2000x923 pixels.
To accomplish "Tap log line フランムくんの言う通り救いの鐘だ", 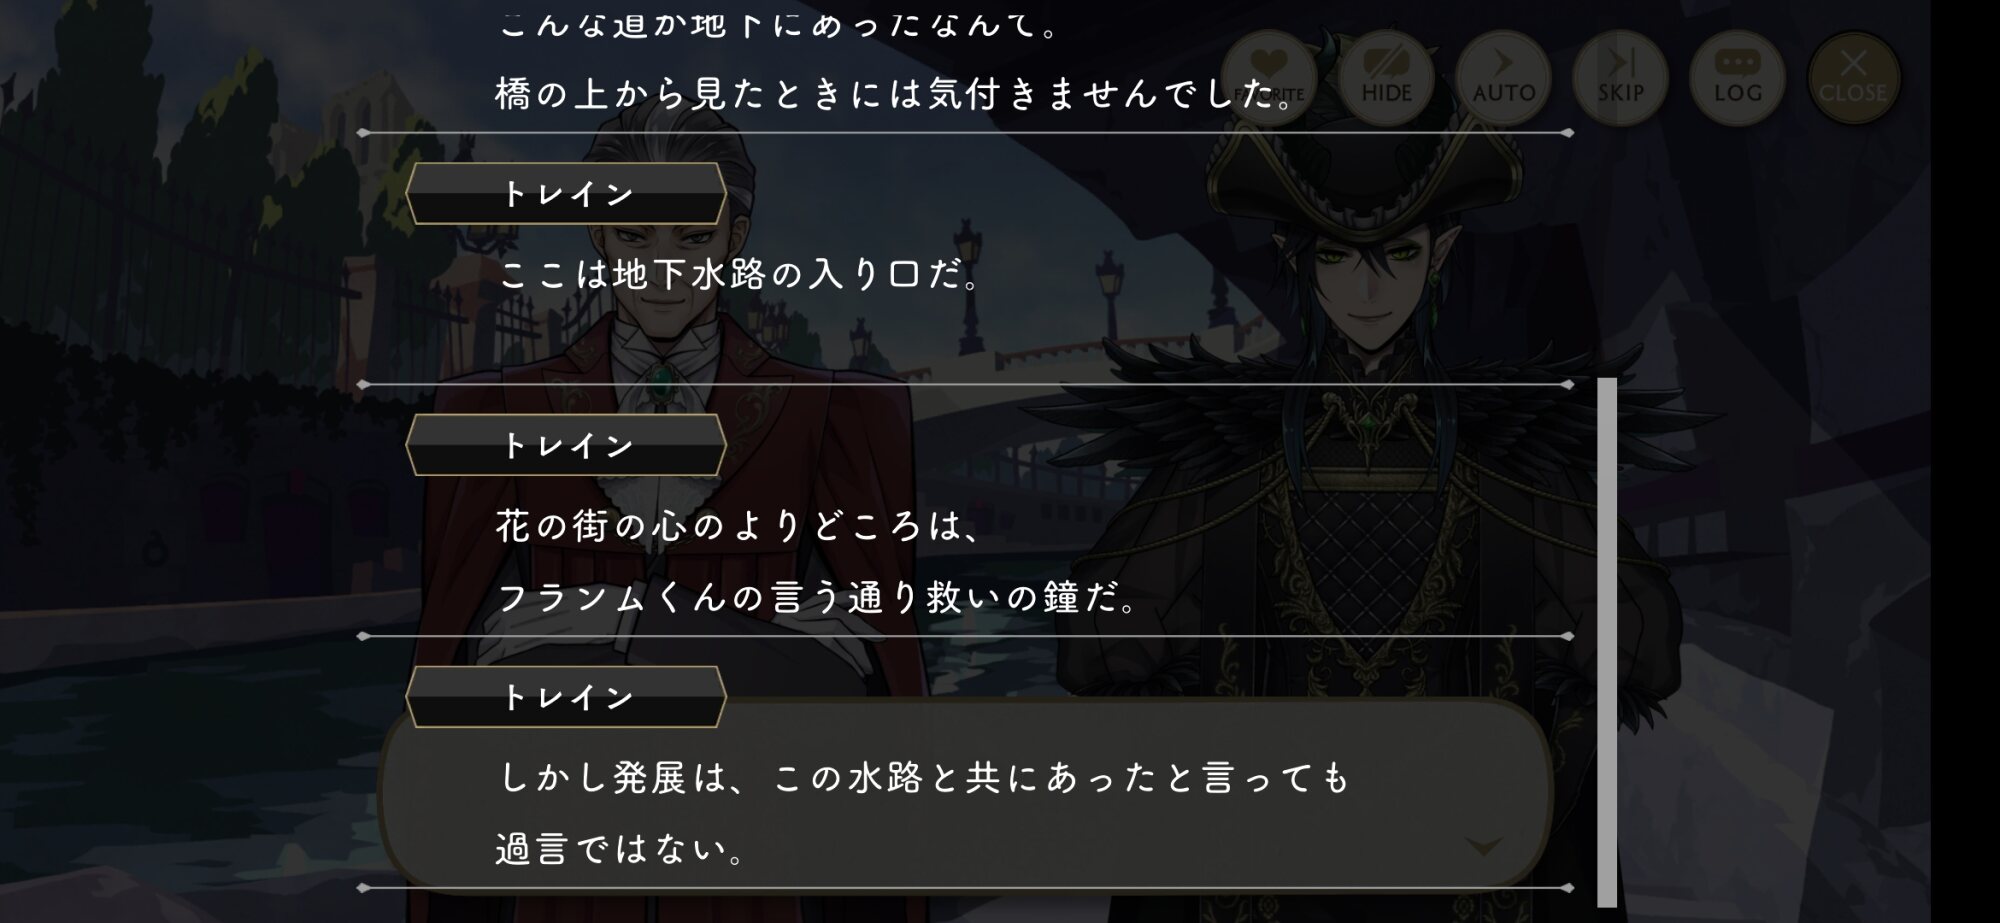I will coord(818,598).
